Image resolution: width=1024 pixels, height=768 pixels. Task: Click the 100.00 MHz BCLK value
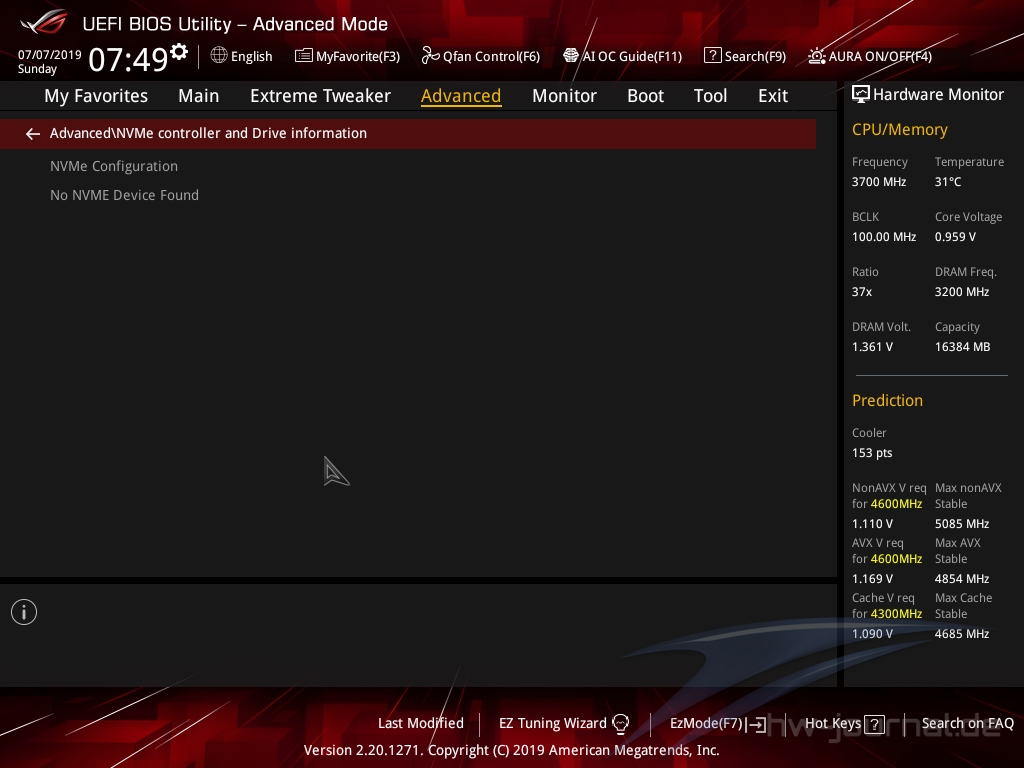coord(884,237)
